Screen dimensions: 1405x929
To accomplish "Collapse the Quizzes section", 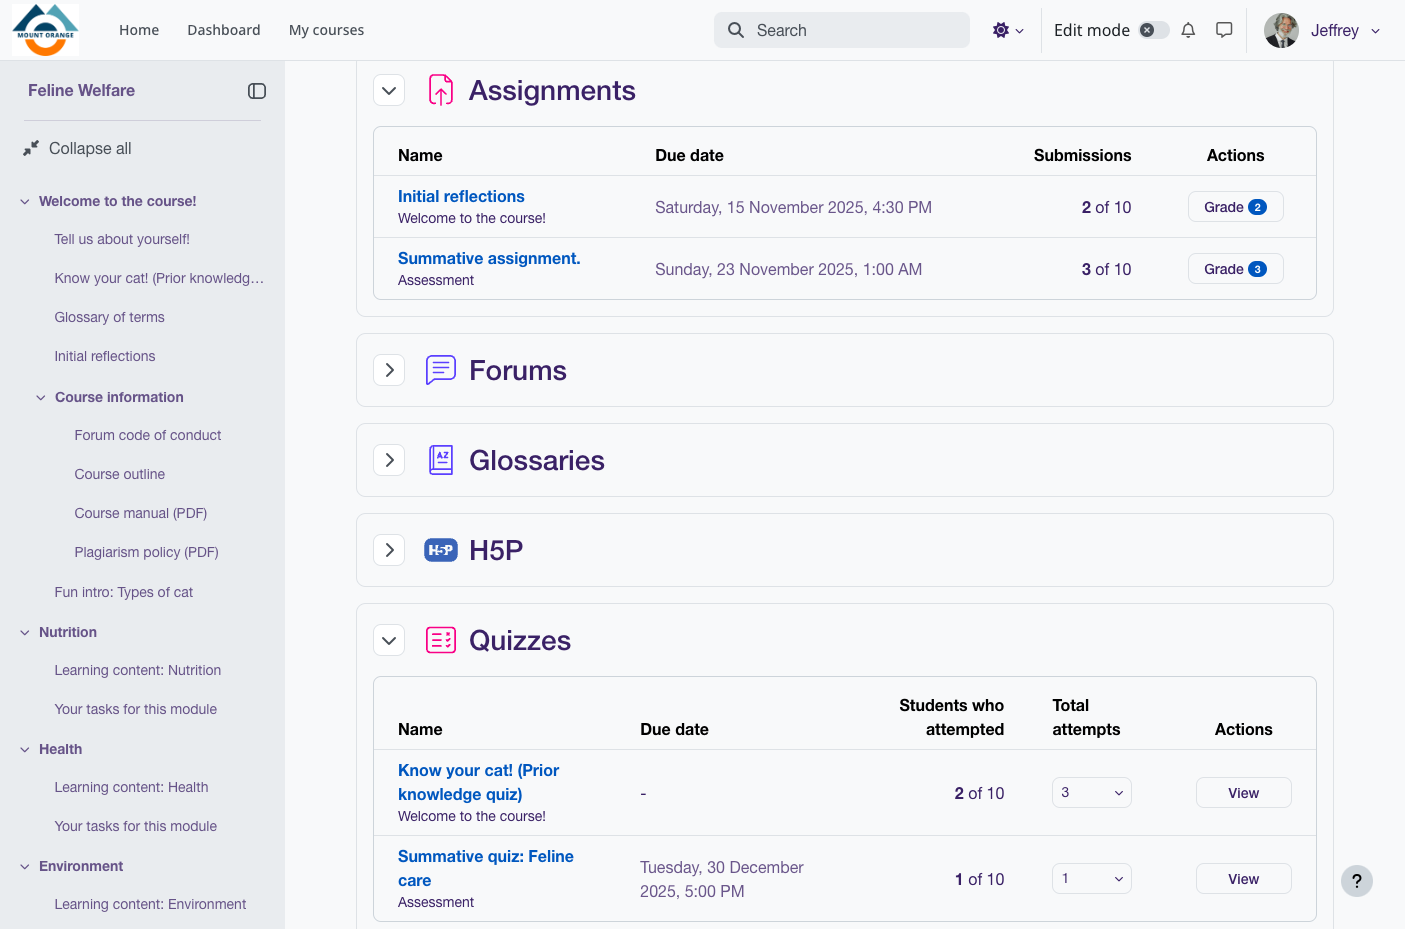I will click(x=389, y=640).
